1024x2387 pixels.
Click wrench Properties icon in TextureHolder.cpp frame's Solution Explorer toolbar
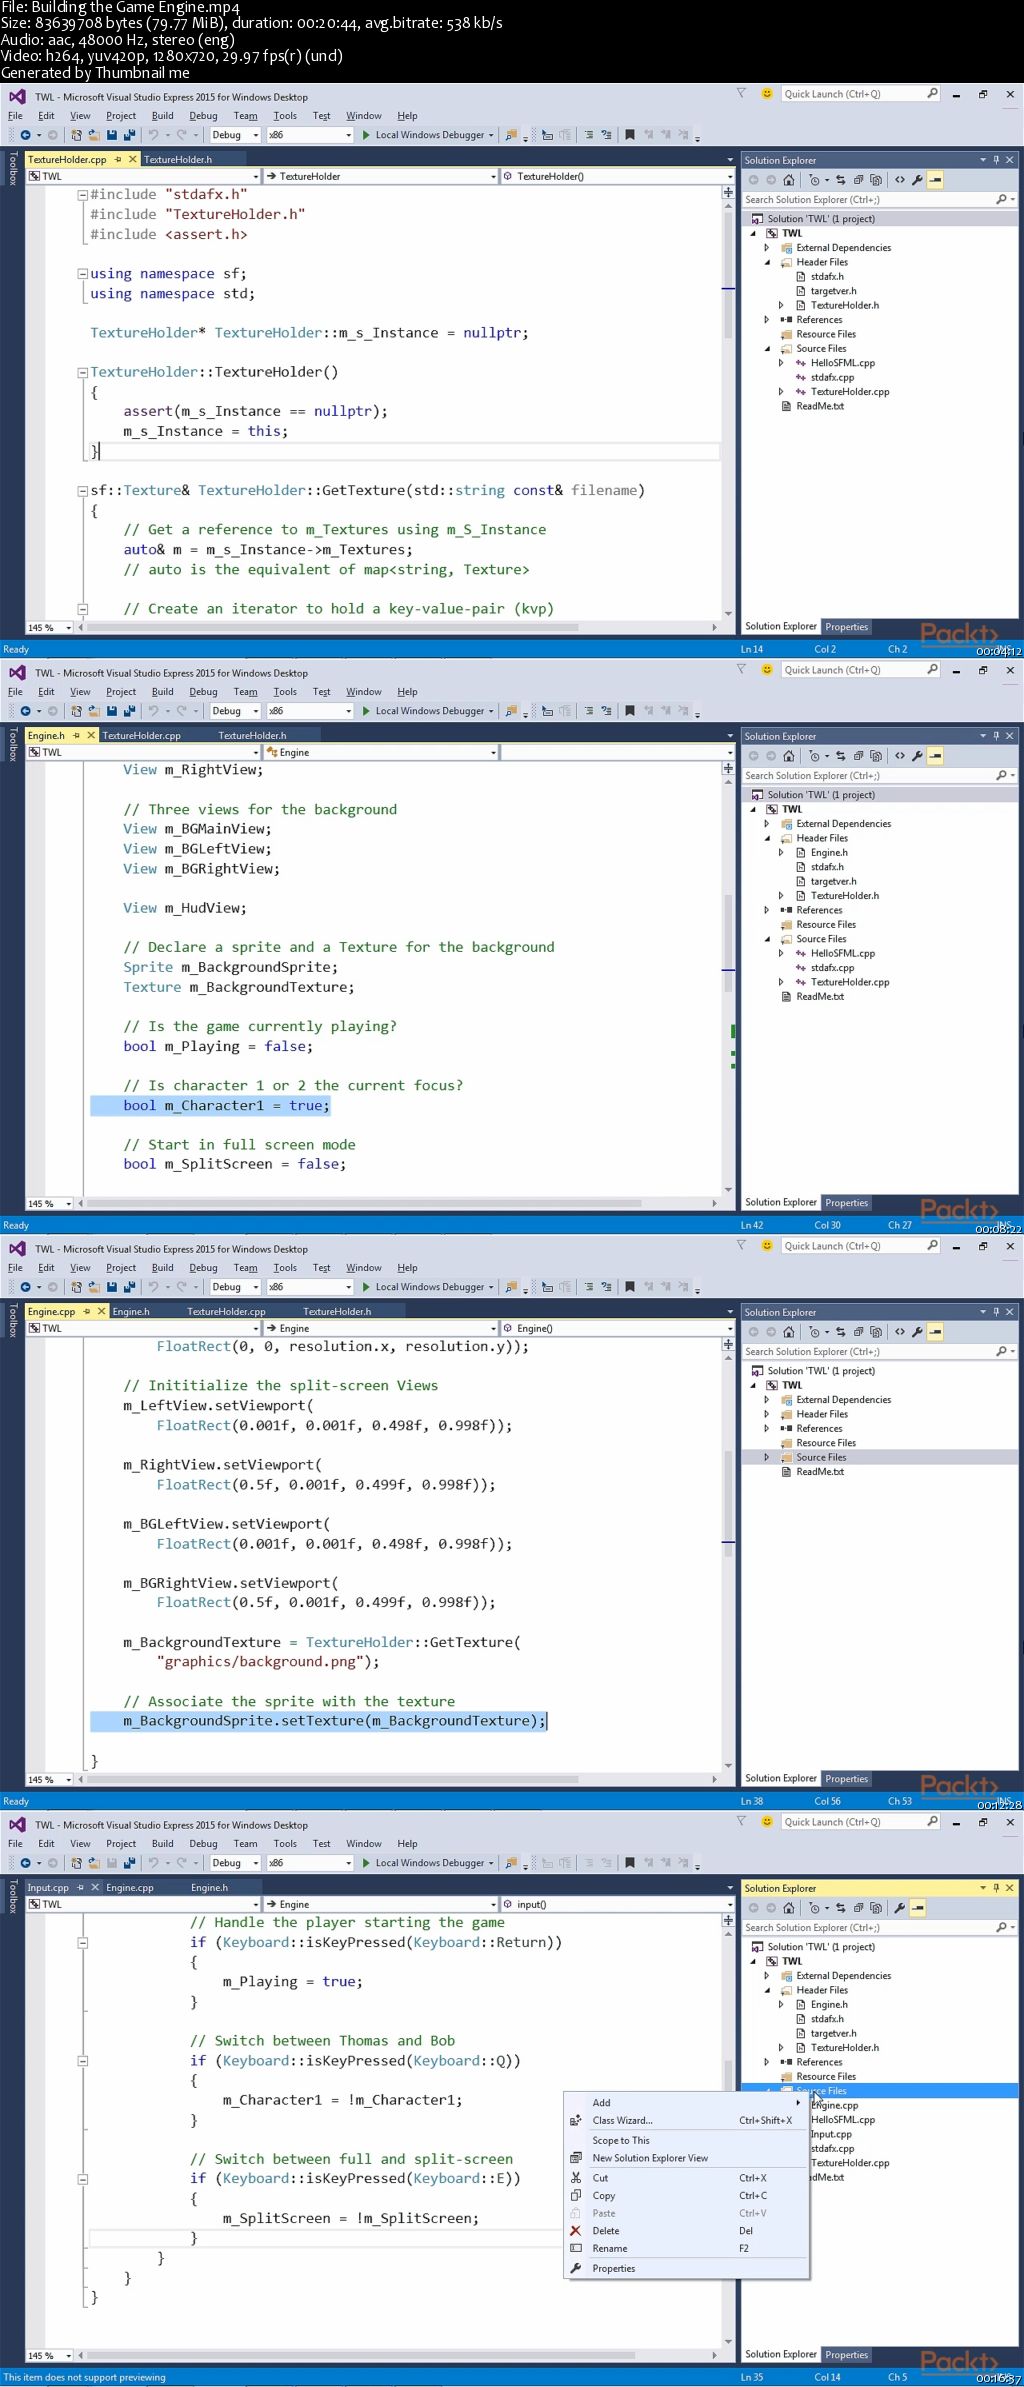tap(917, 180)
